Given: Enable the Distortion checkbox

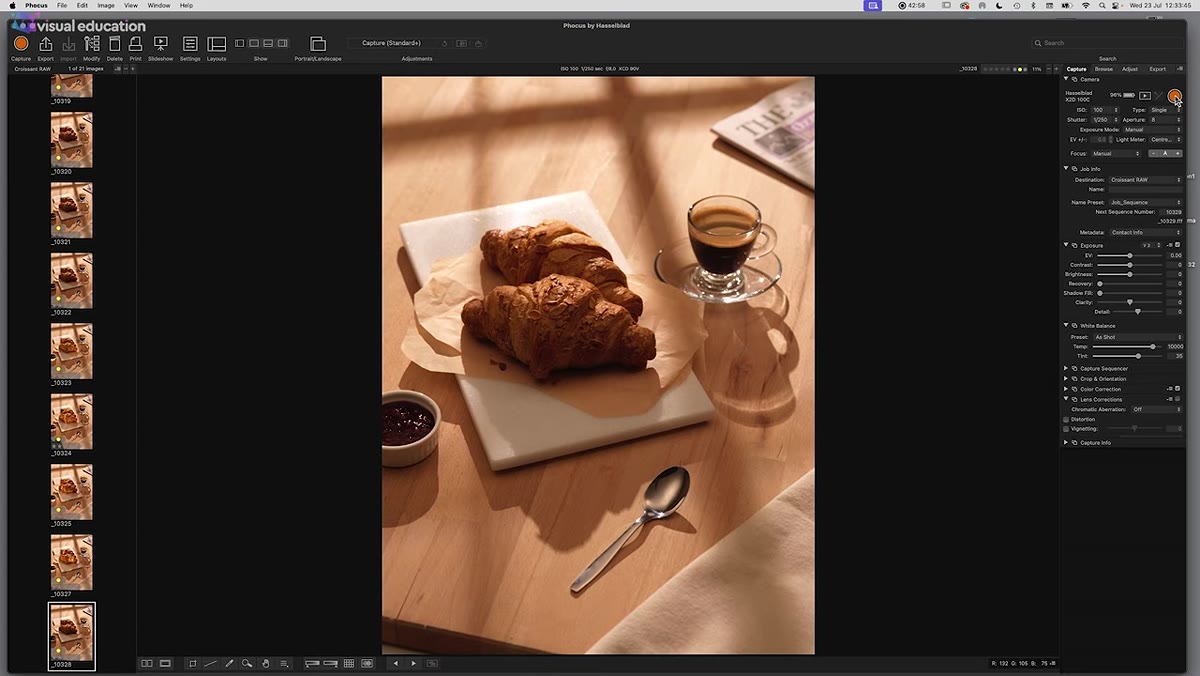Looking at the screenshot, I should pos(1066,419).
